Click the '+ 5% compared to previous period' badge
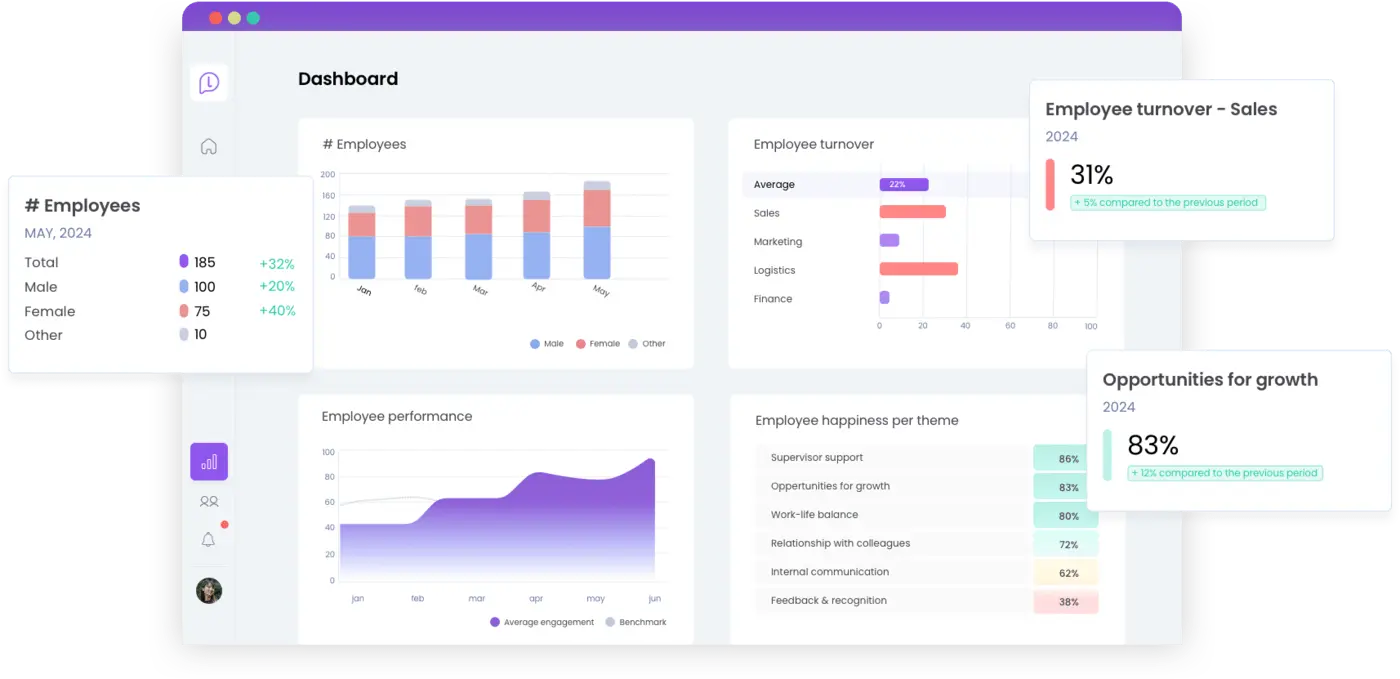 1167,202
